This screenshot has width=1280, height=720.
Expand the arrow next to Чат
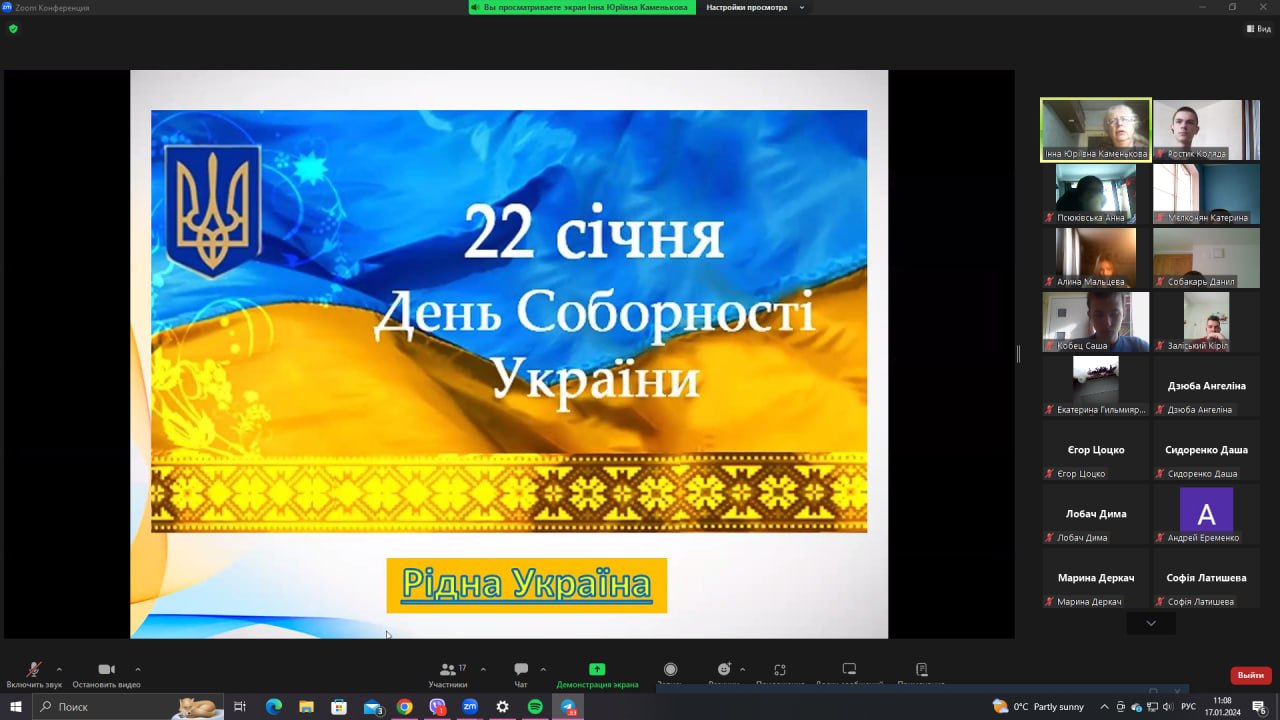click(x=543, y=669)
